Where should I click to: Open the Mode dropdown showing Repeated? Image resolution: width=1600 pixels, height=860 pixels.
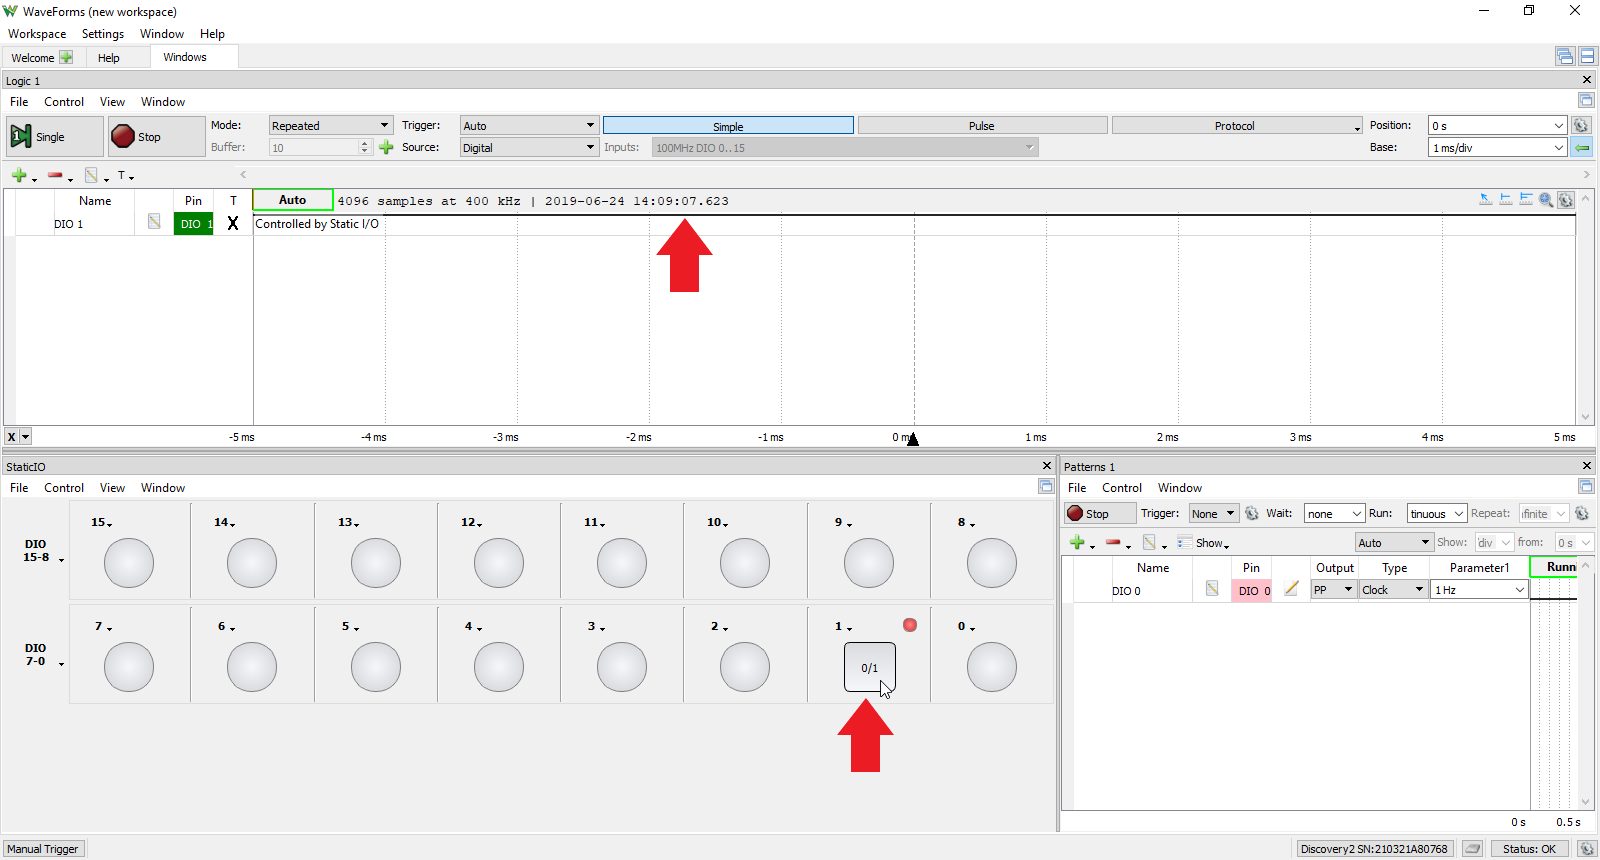point(330,126)
